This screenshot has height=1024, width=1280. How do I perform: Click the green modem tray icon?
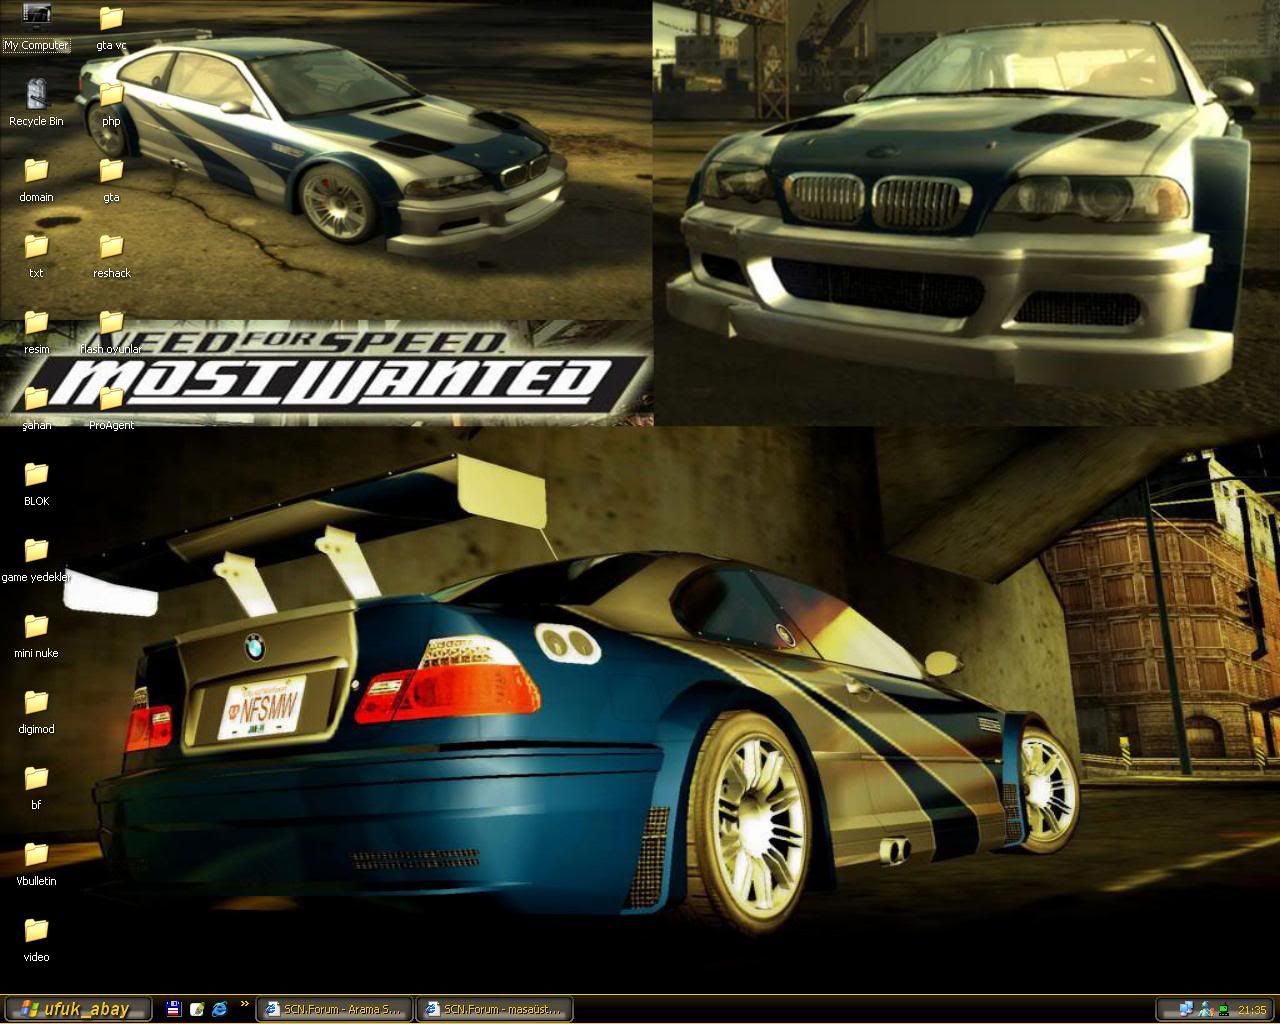click(1223, 1010)
